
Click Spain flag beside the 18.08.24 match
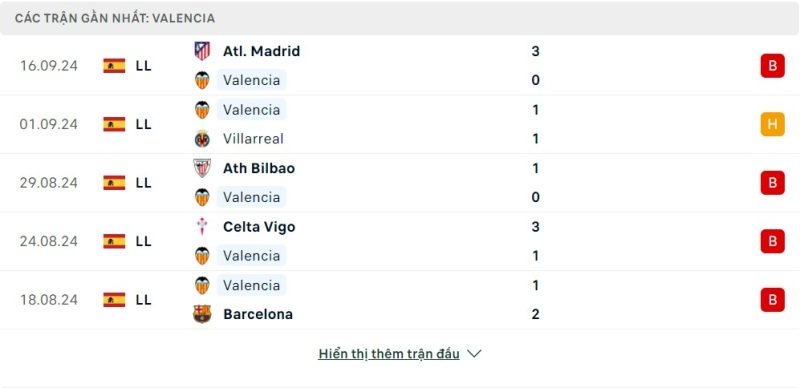coord(114,300)
